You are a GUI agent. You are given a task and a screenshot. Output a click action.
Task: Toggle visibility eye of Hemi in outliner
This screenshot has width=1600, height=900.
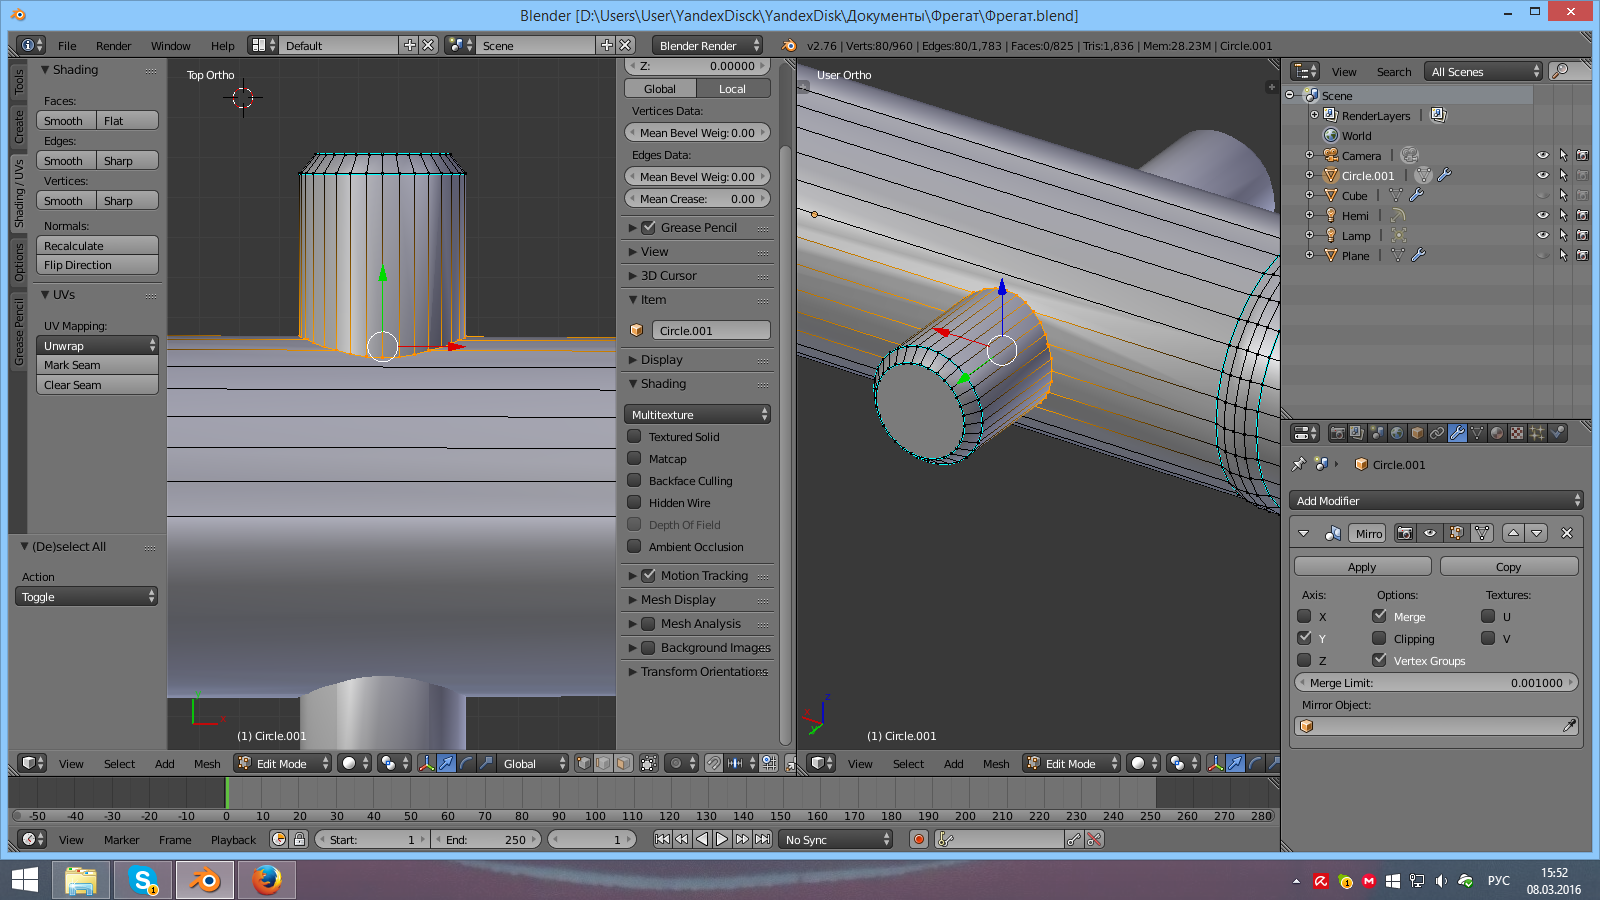click(x=1543, y=215)
